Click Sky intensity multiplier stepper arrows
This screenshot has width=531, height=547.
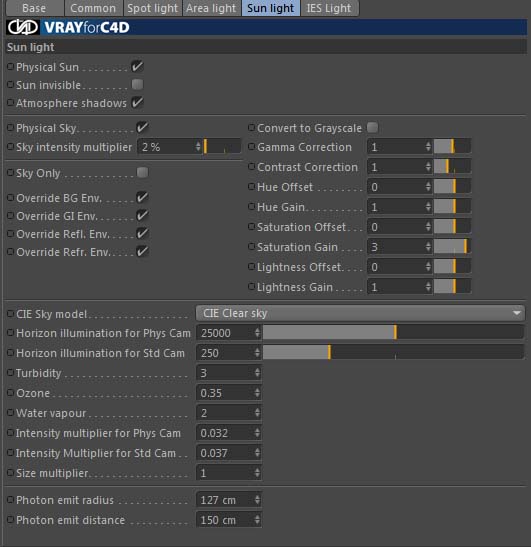pos(198,147)
